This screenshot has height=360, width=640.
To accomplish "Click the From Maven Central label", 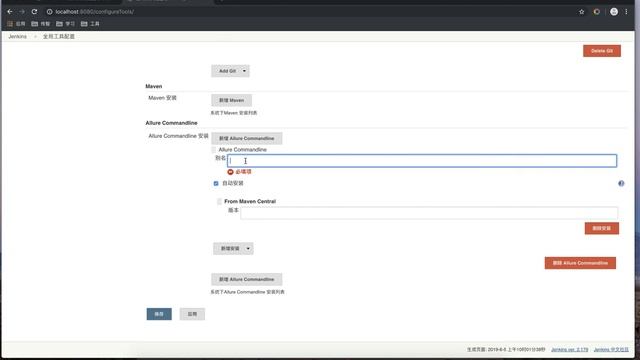I will coord(250,202).
